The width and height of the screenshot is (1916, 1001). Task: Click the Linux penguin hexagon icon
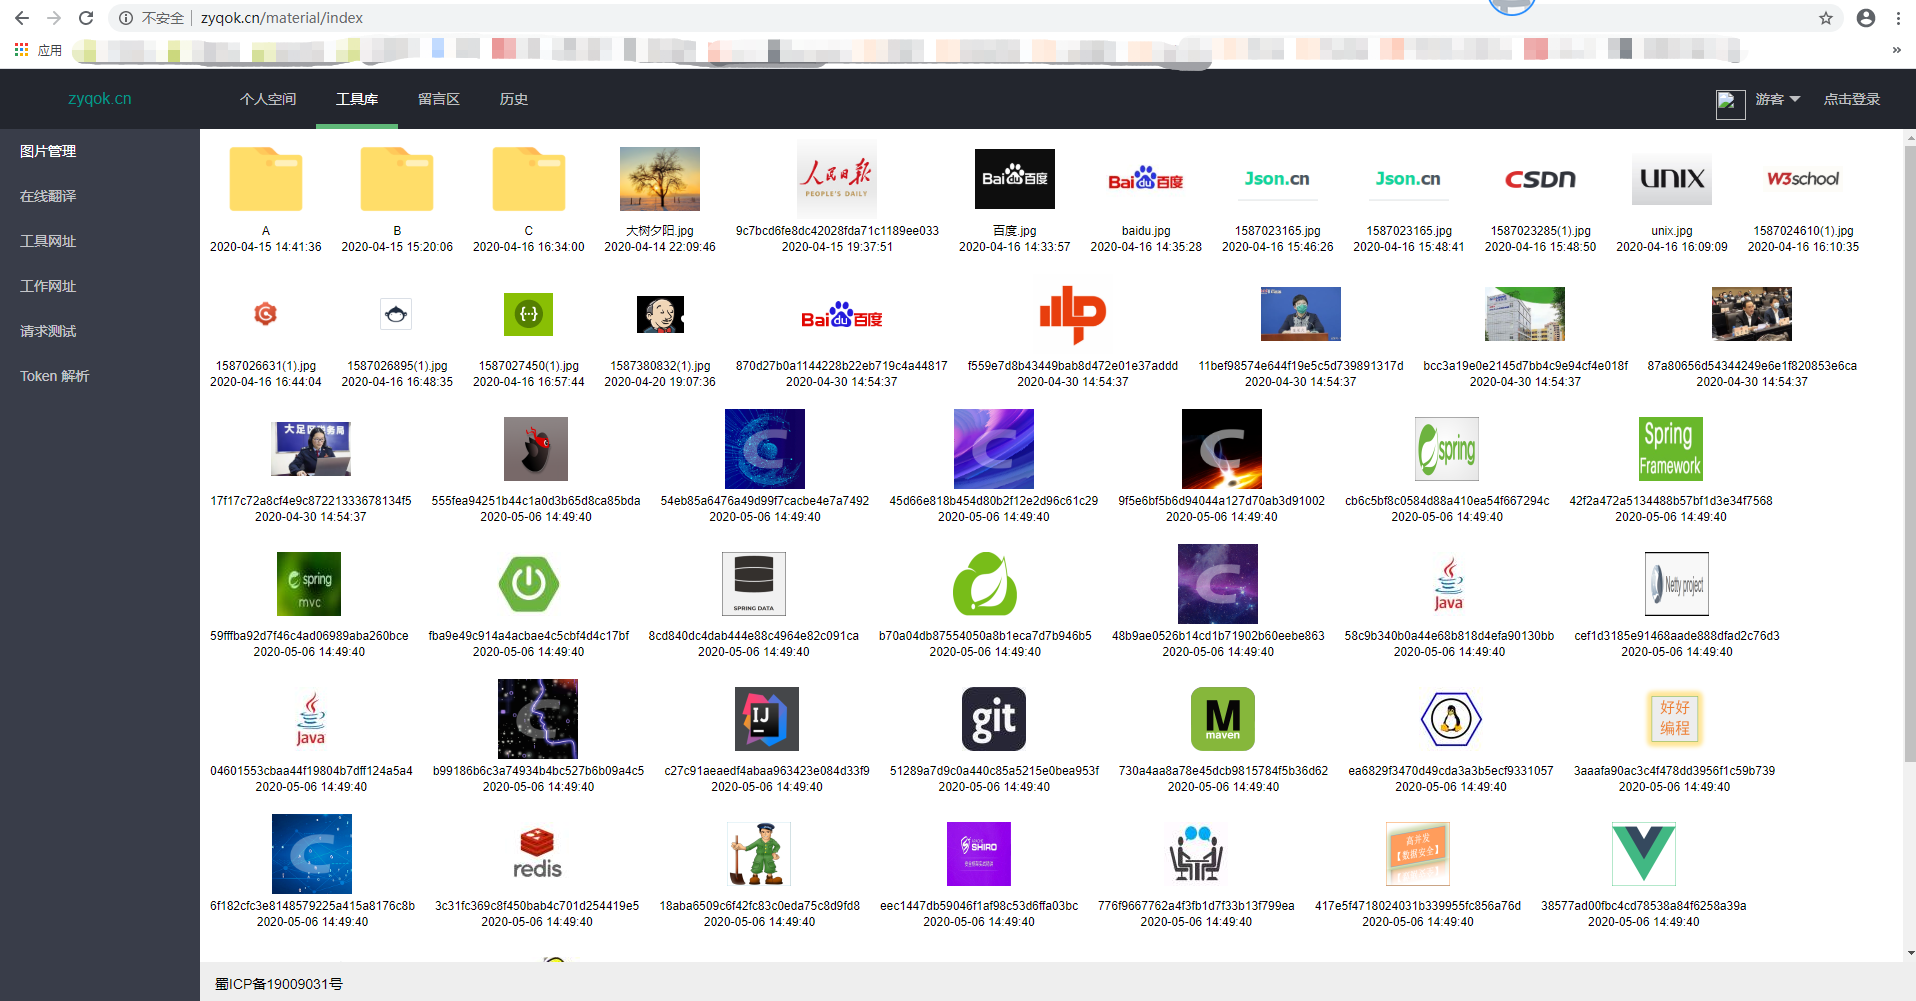pos(1451,719)
